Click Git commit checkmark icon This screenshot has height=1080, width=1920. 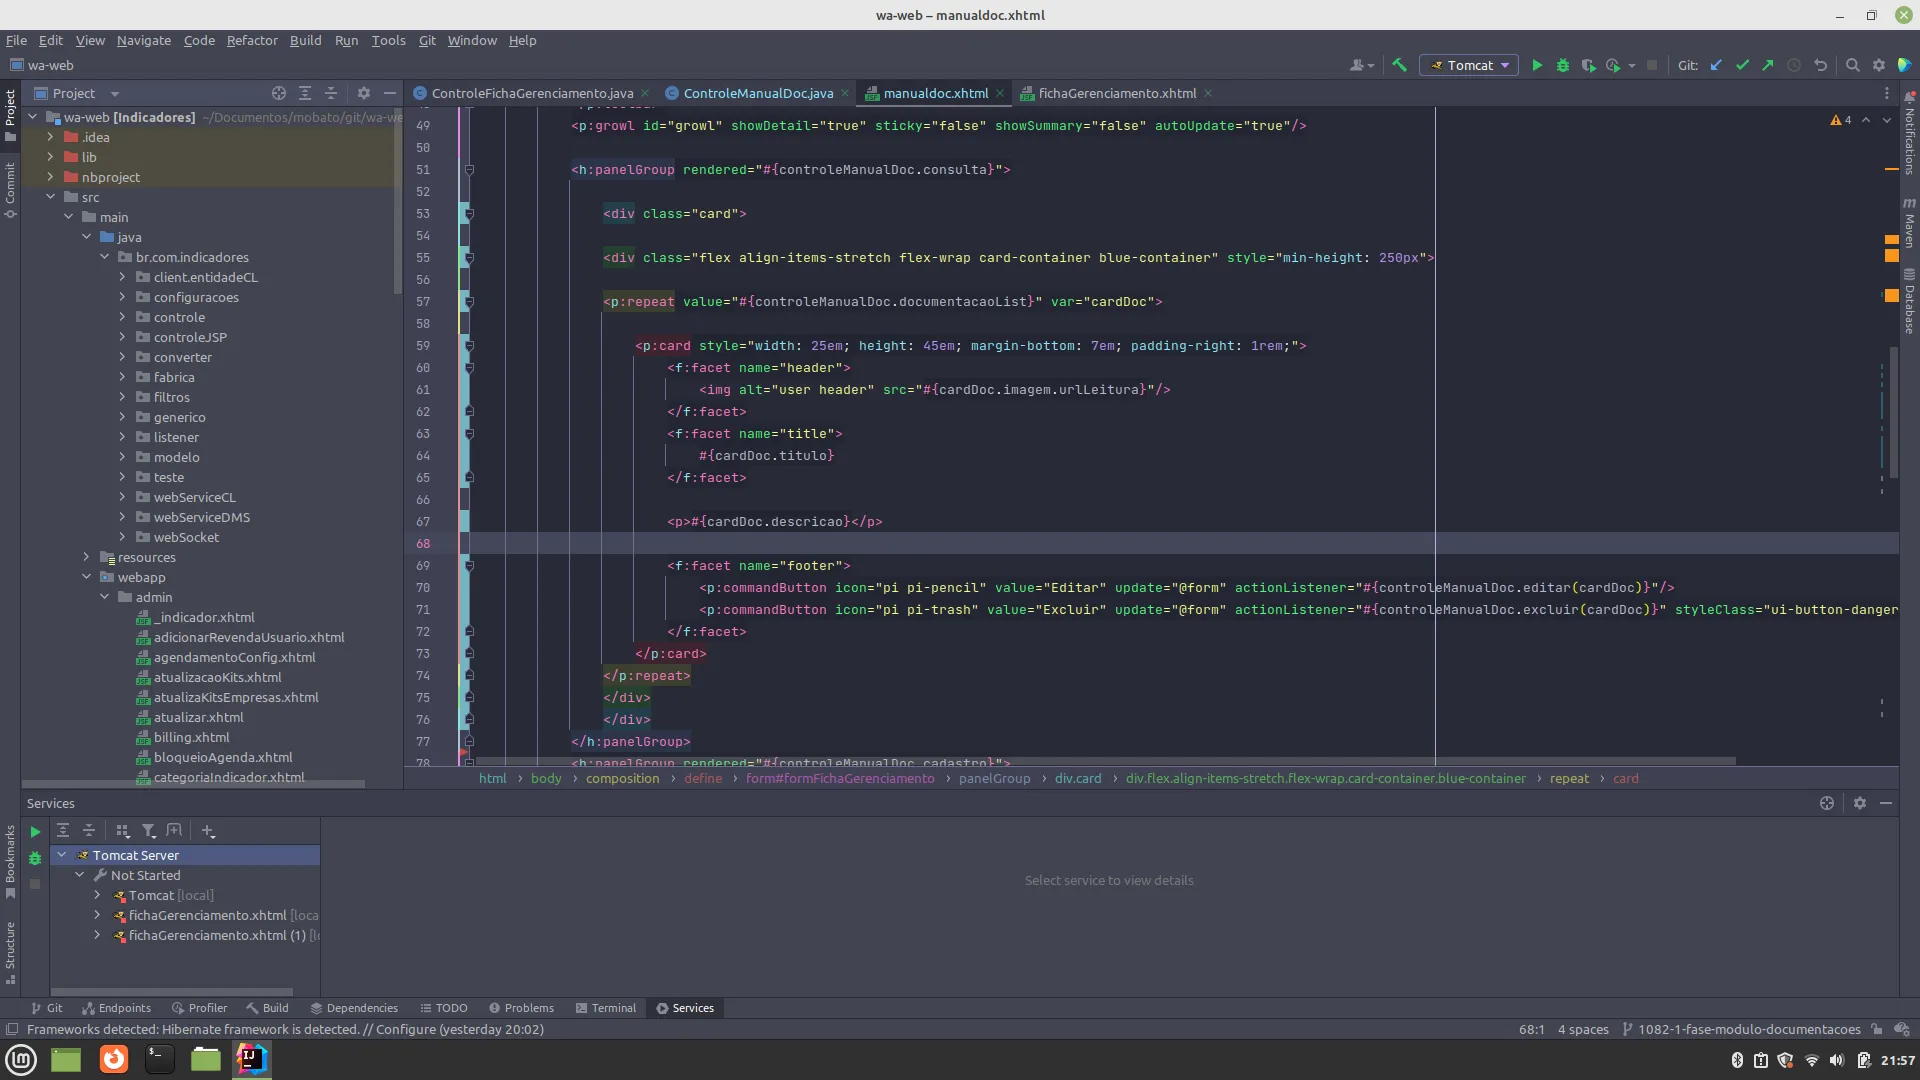tap(1742, 66)
